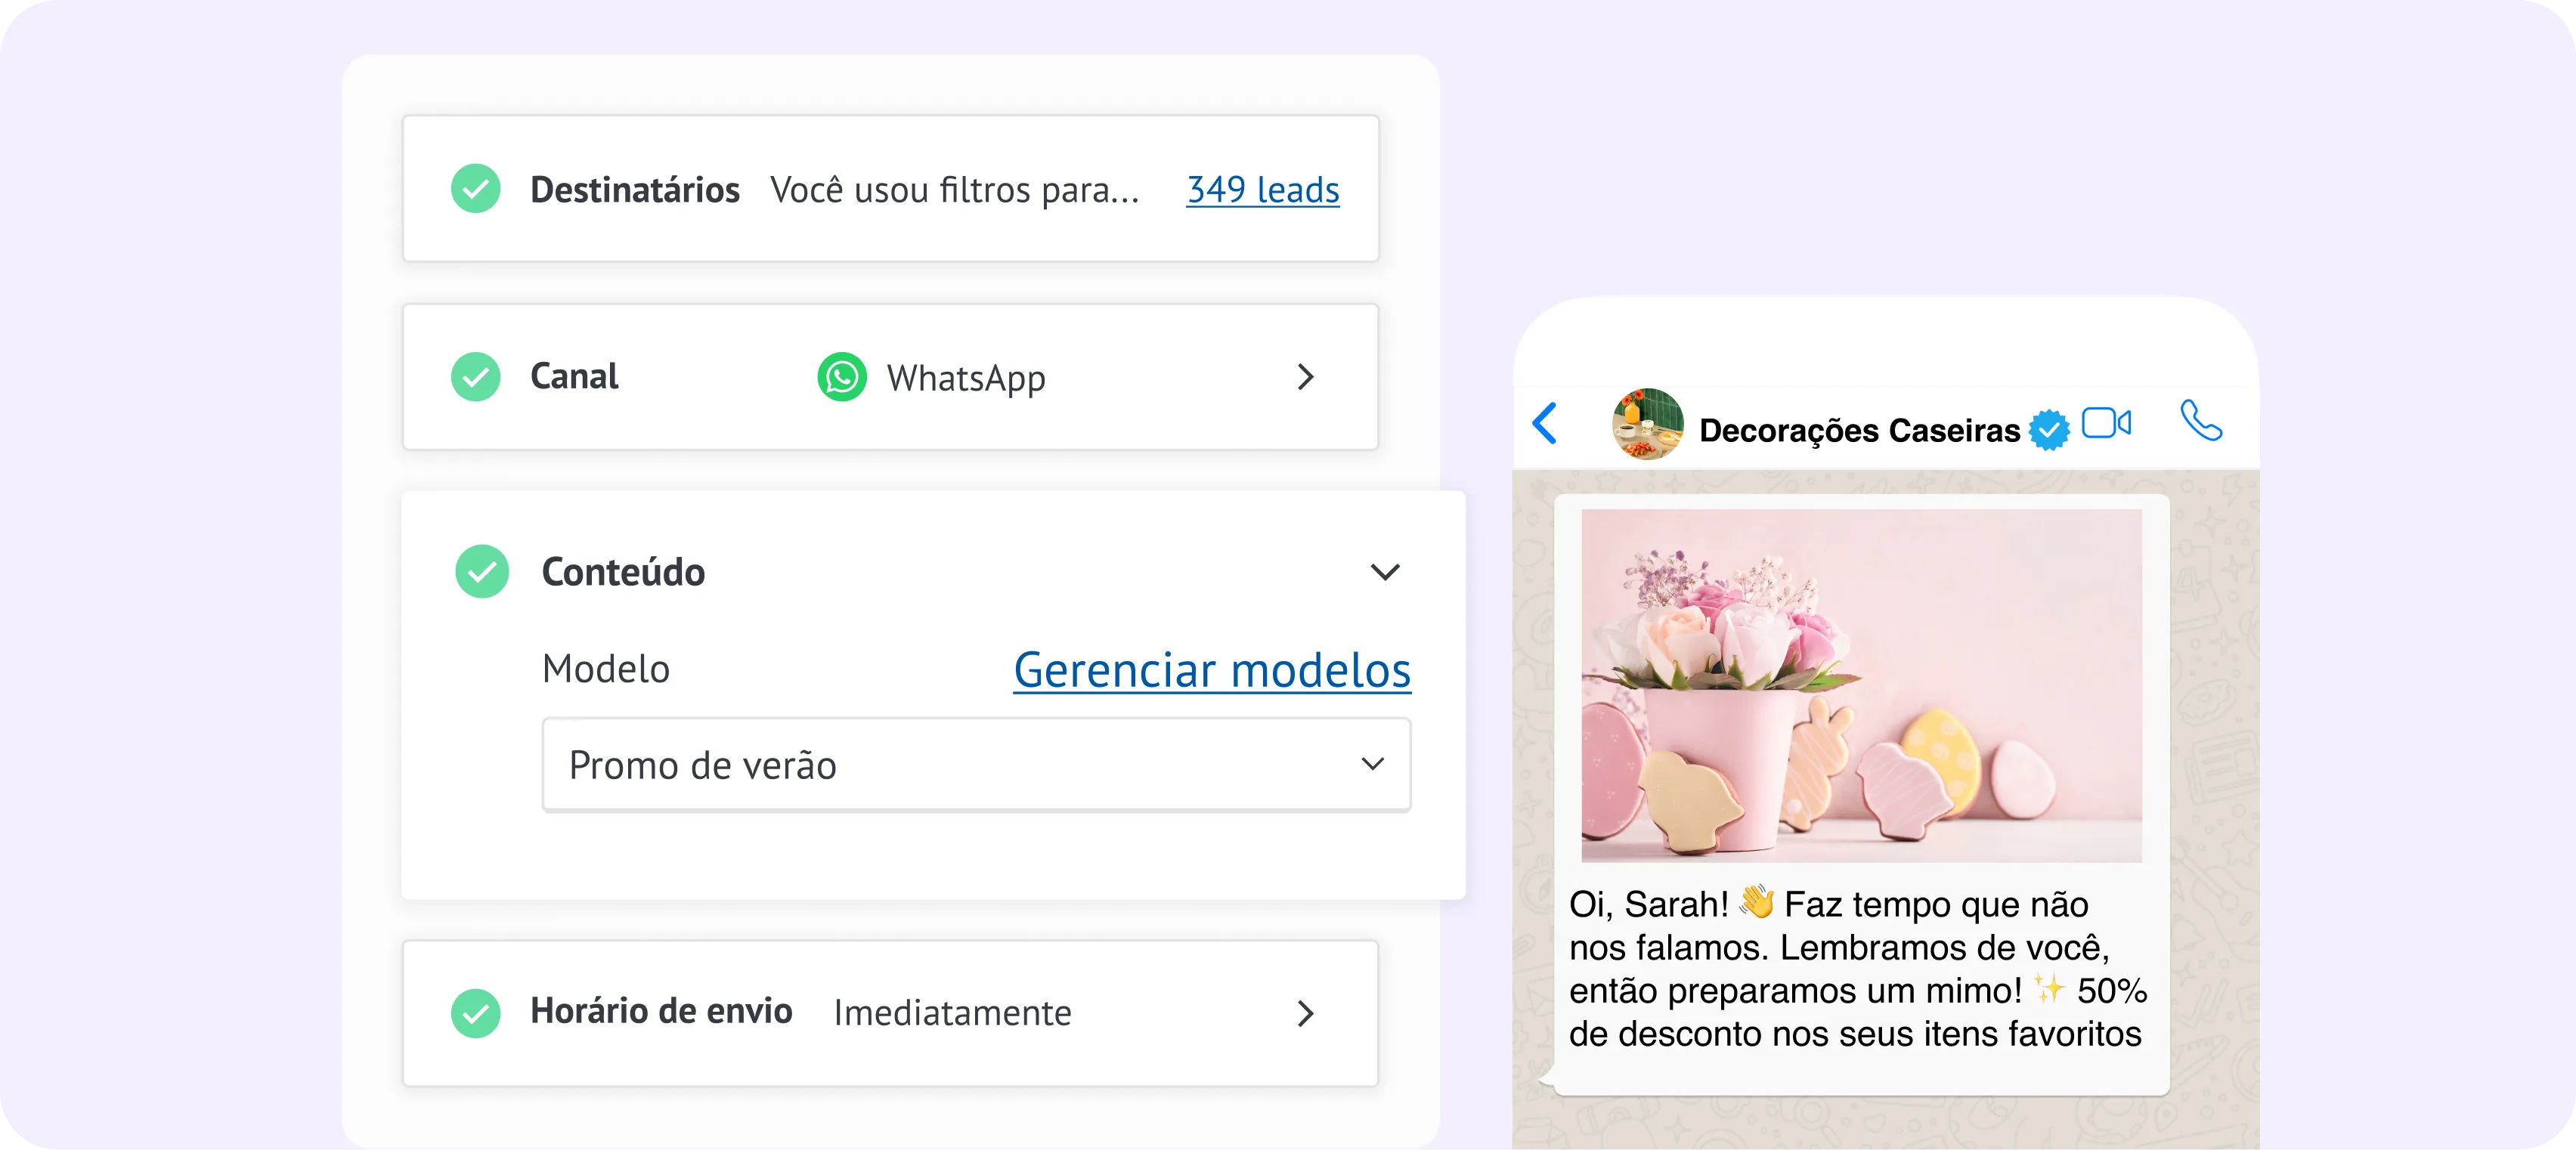
Task: Open the Decorações Caseiras profile avatar
Action: (1647, 424)
